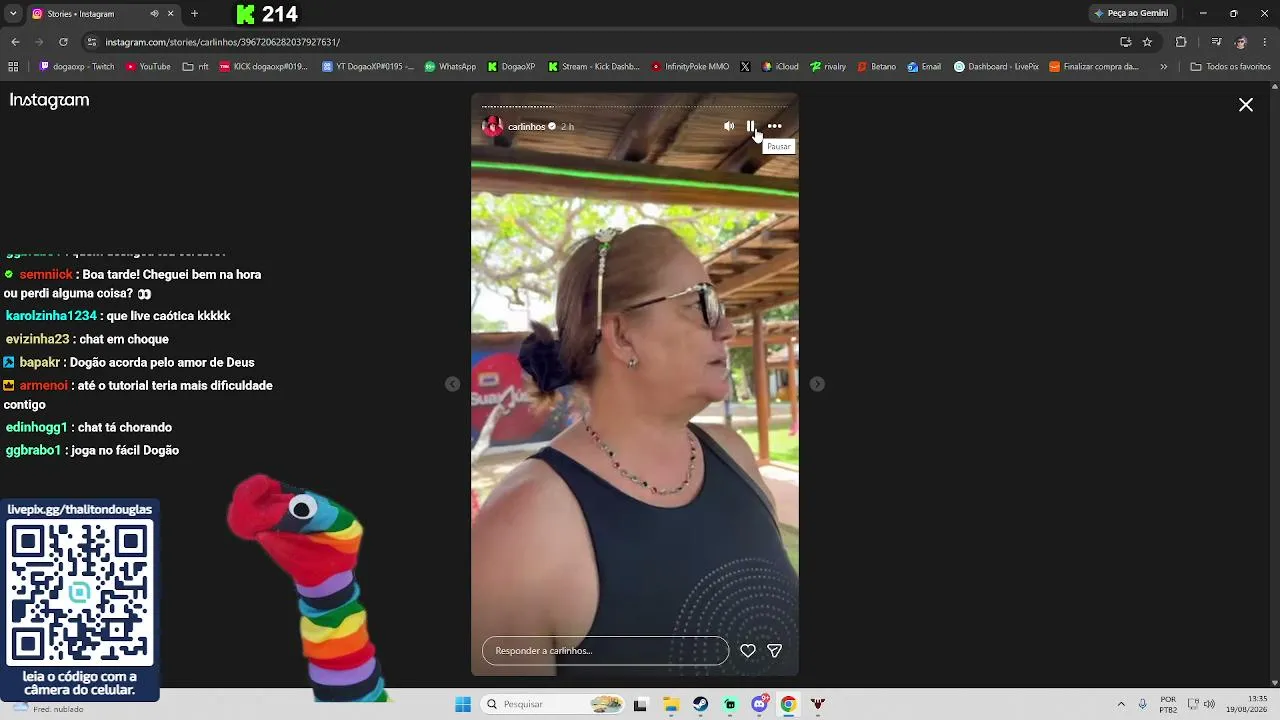Image resolution: width=1280 pixels, height=720 pixels.
Task: Click the 'Peça ao Gemini' button
Action: pyautogui.click(x=1131, y=14)
